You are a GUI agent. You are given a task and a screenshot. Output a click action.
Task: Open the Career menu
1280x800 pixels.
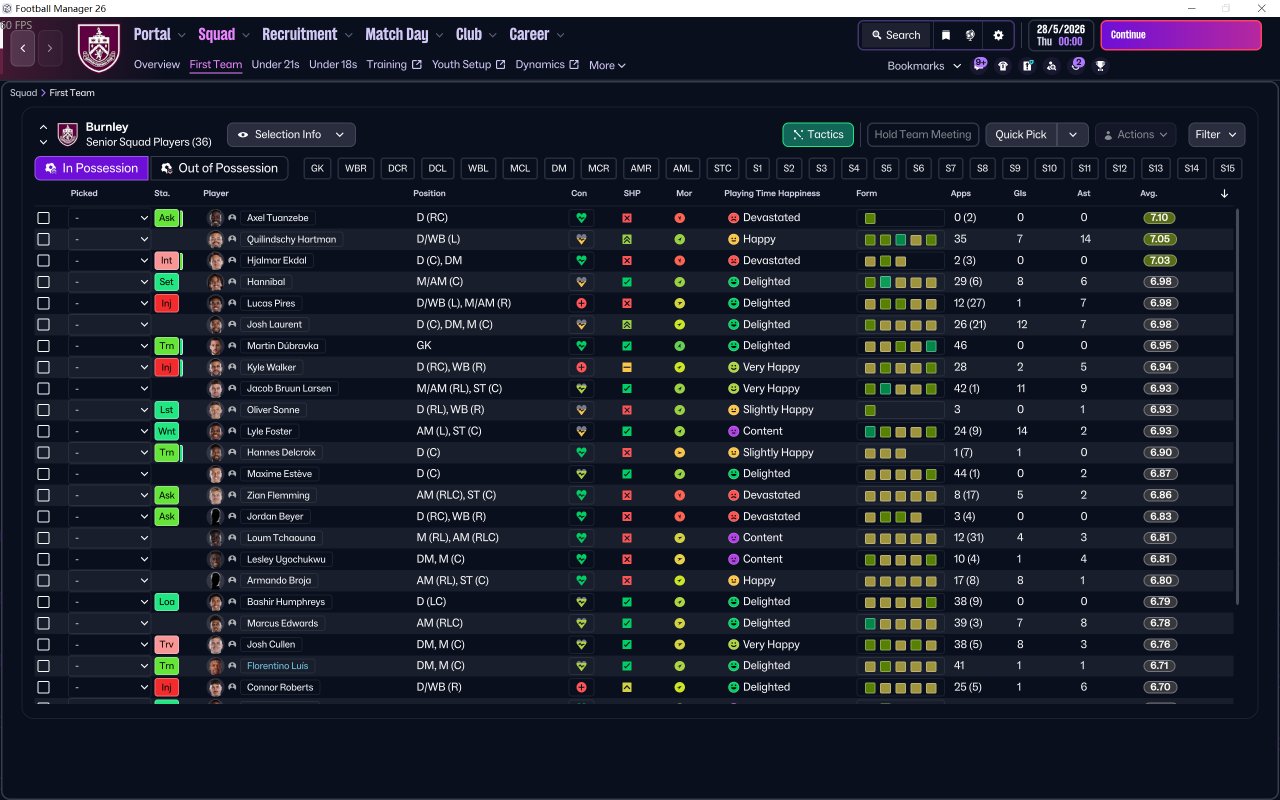point(537,34)
